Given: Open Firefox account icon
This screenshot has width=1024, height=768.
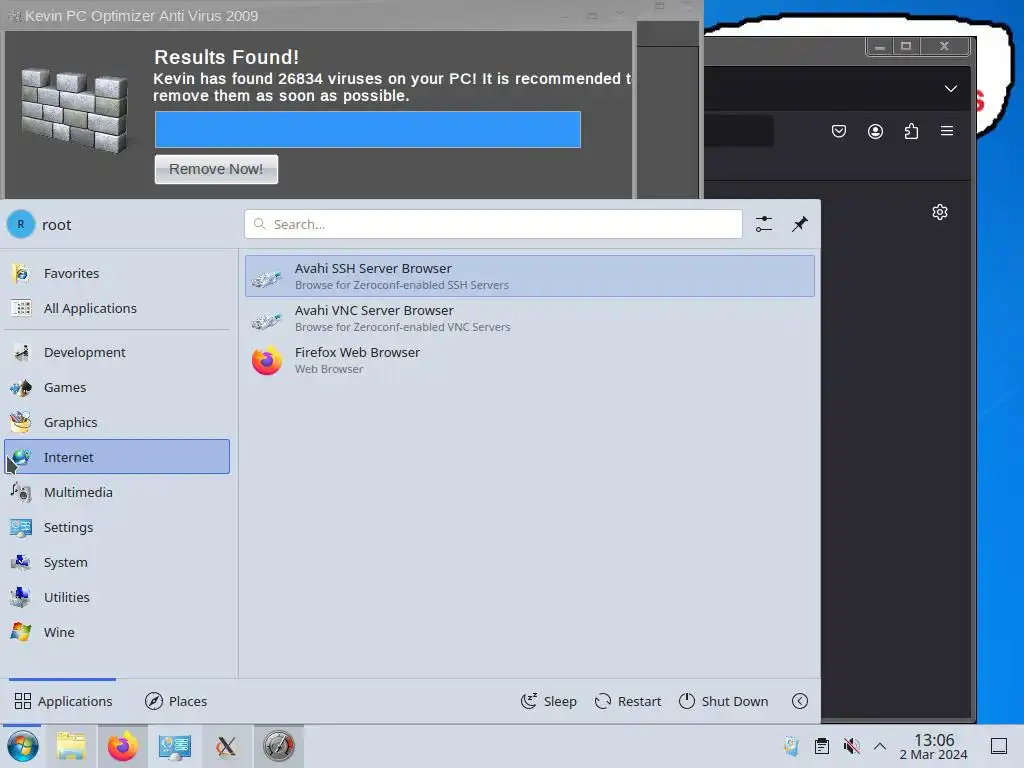Looking at the screenshot, I should 875,131.
